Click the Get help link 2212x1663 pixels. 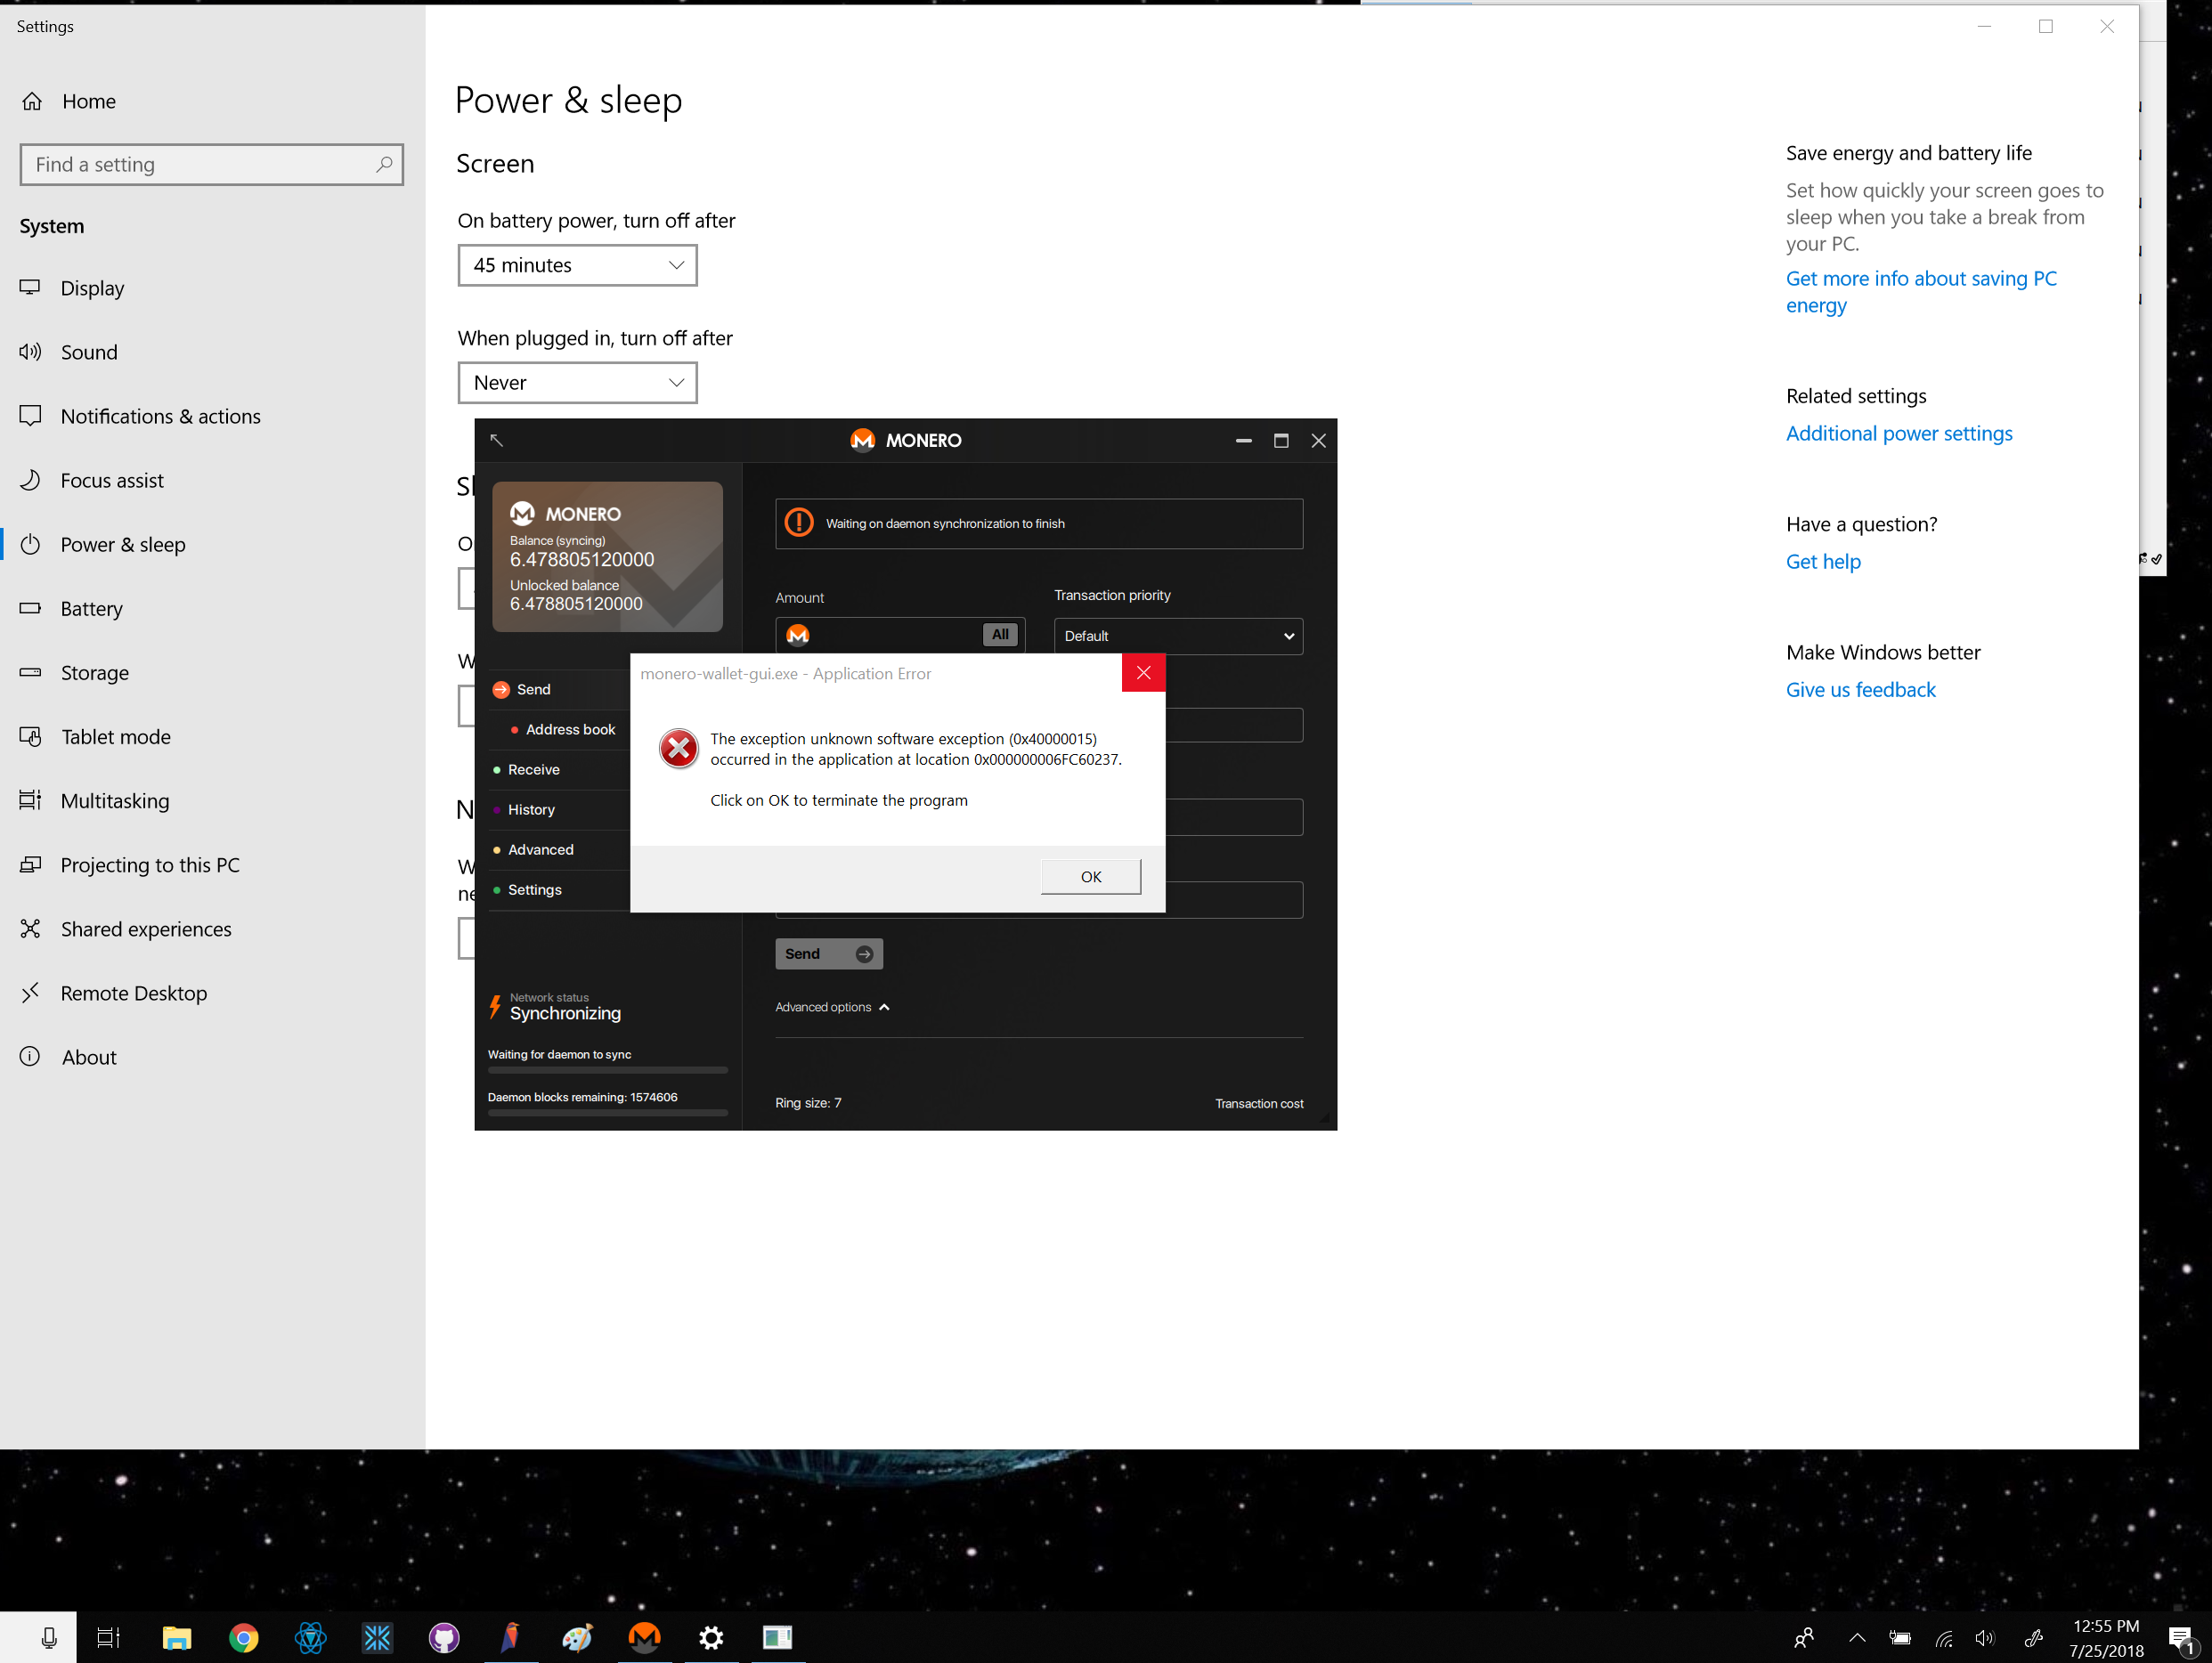(x=1823, y=561)
